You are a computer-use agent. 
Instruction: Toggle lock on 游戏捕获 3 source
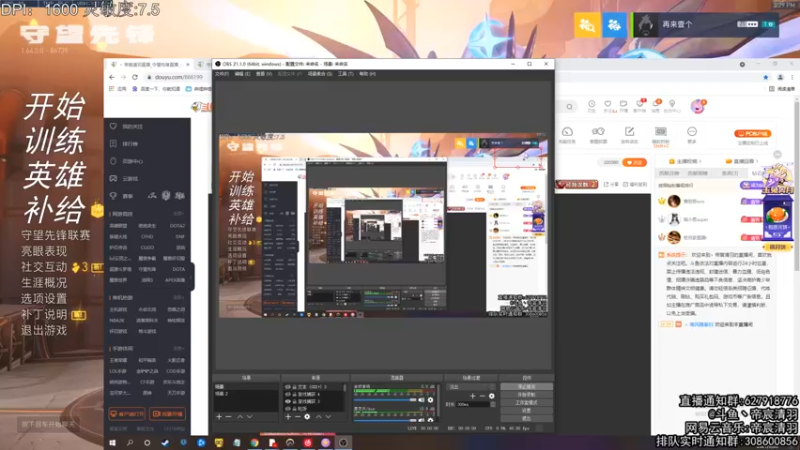294,401
